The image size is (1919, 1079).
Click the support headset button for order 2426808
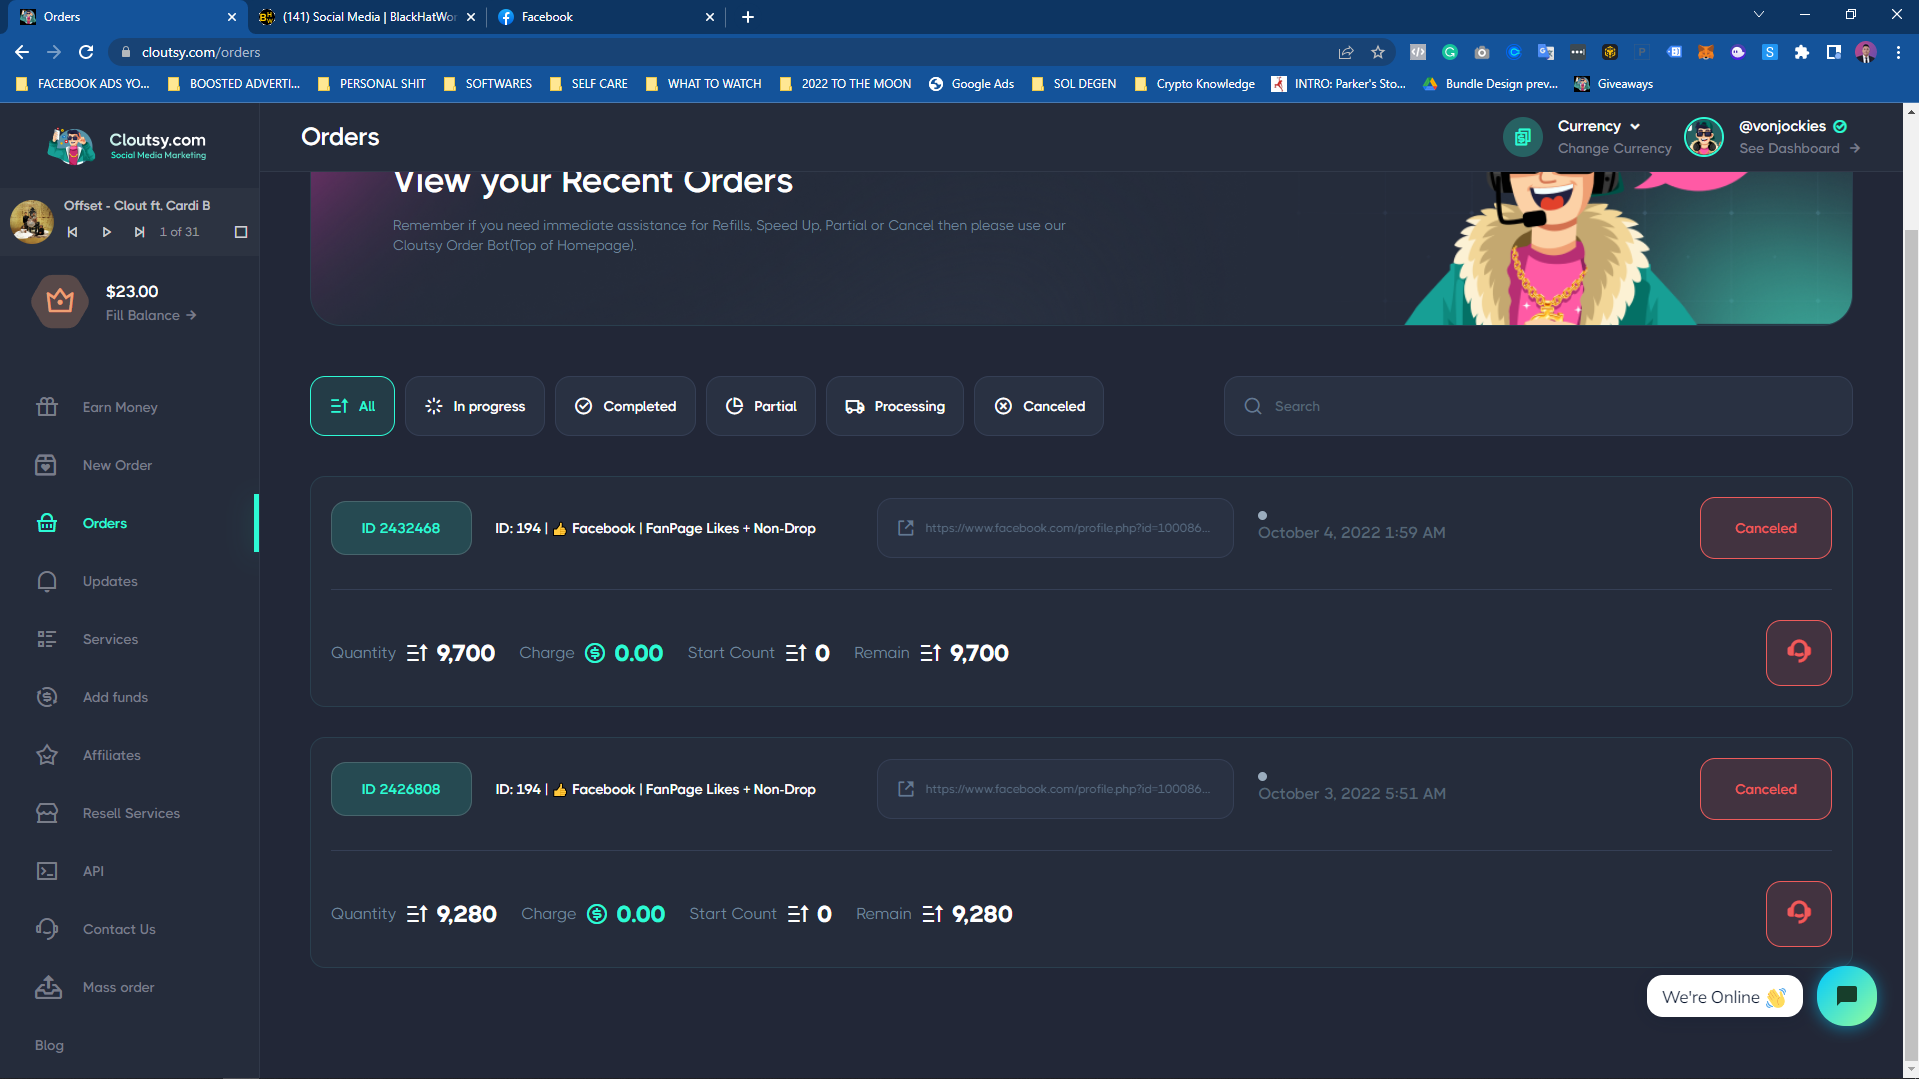[x=1799, y=914]
